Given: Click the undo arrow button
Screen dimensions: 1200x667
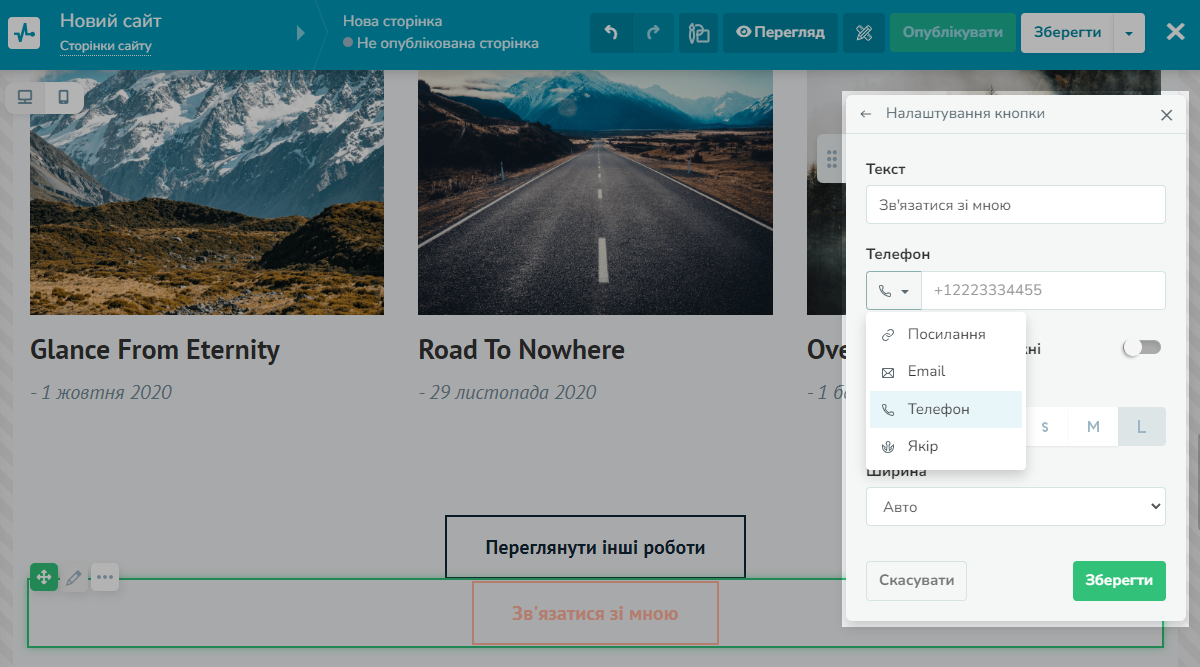Looking at the screenshot, I should pyautogui.click(x=611, y=32).
